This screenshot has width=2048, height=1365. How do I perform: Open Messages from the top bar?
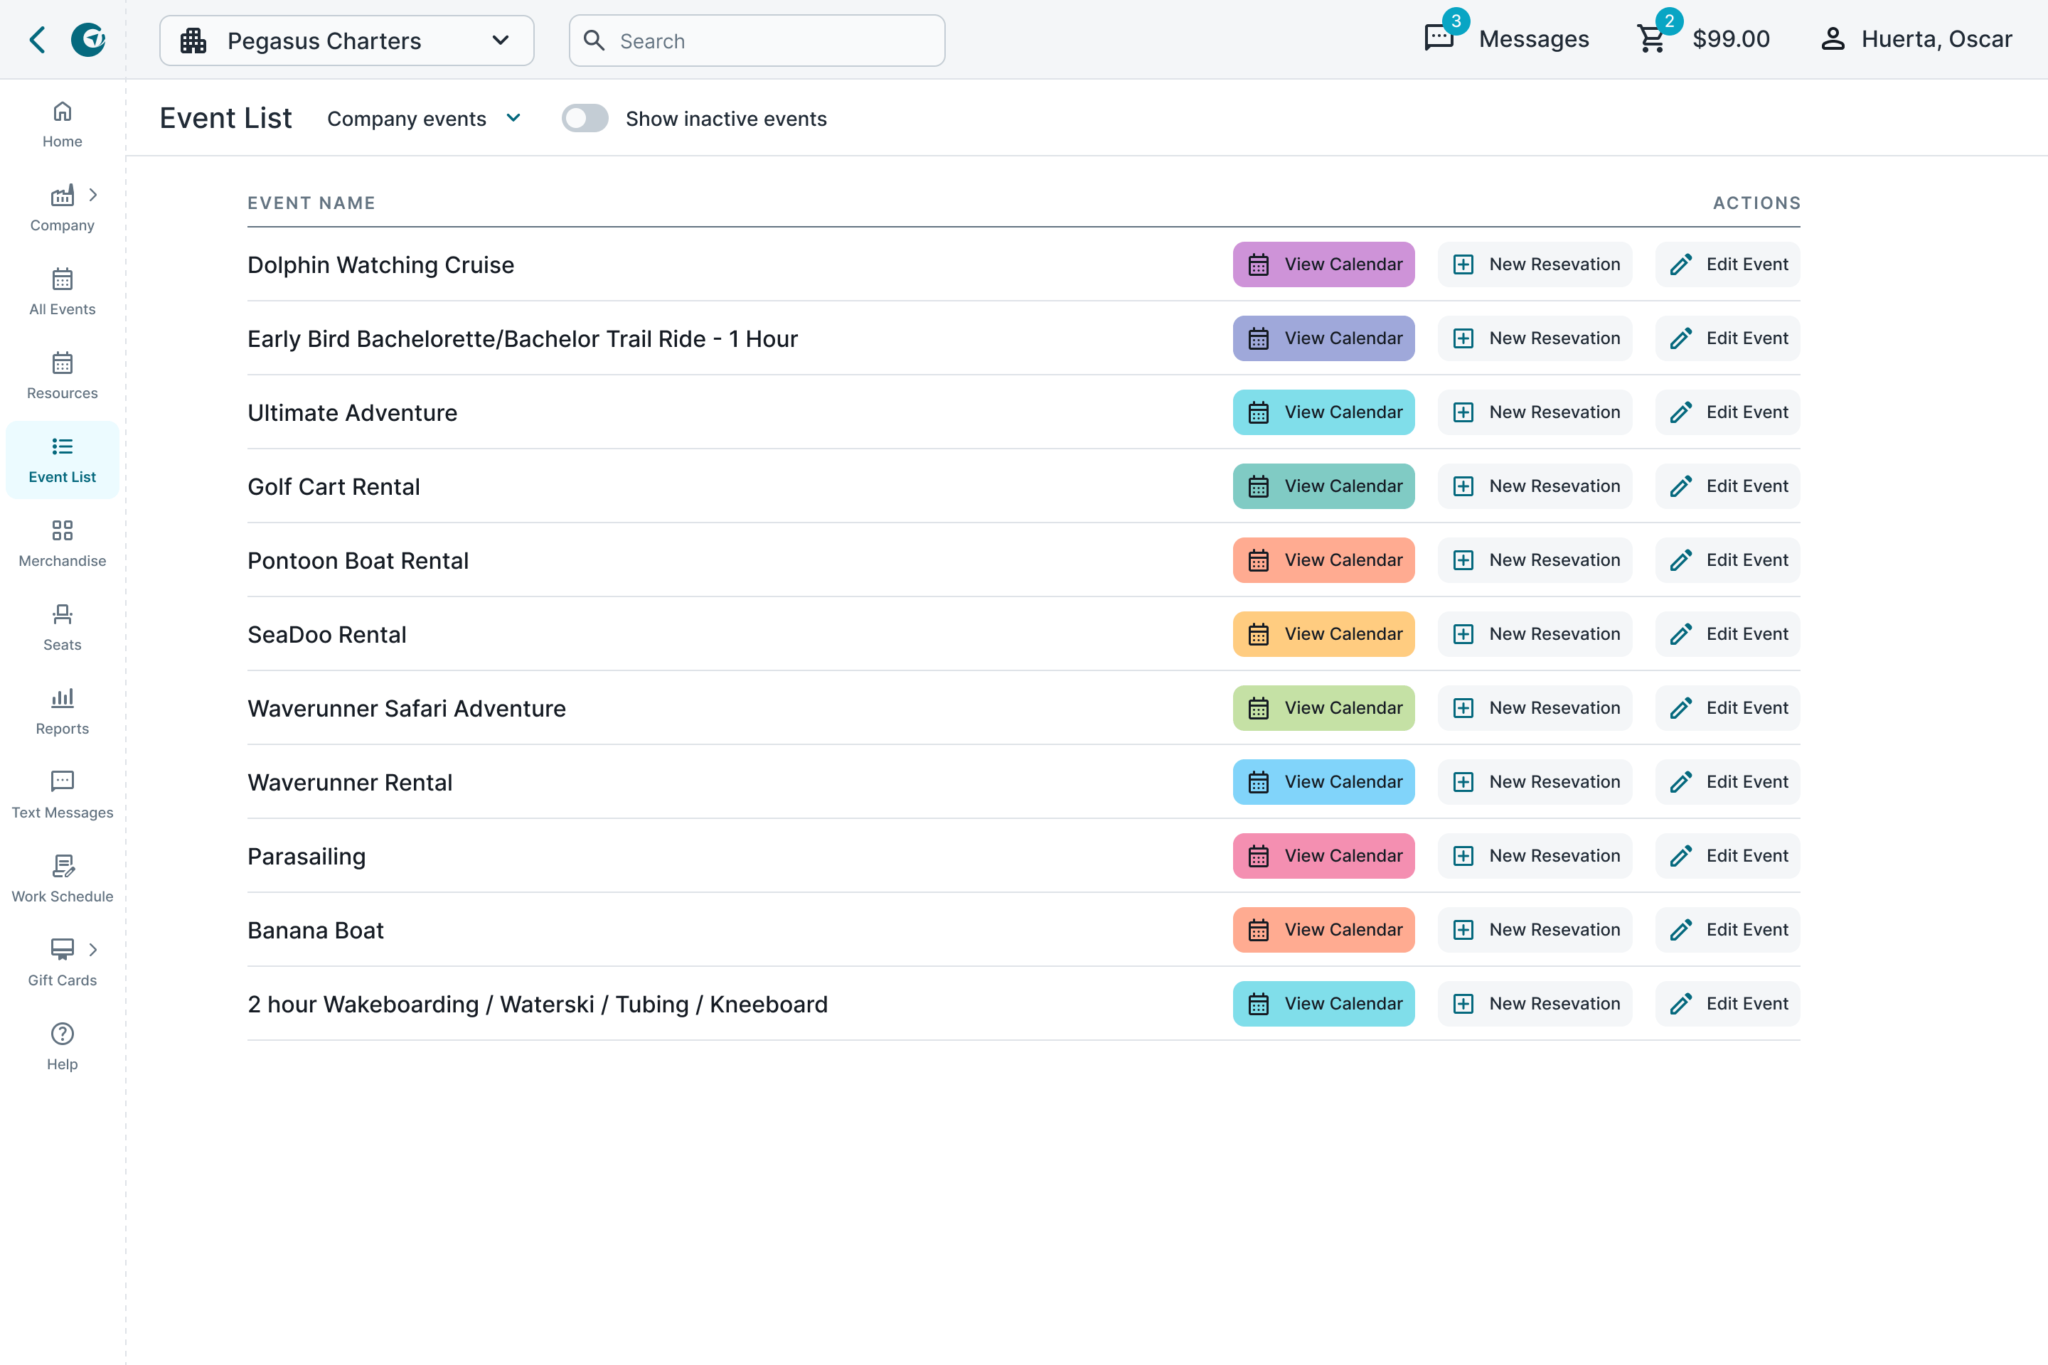(x=1508, y=39)
